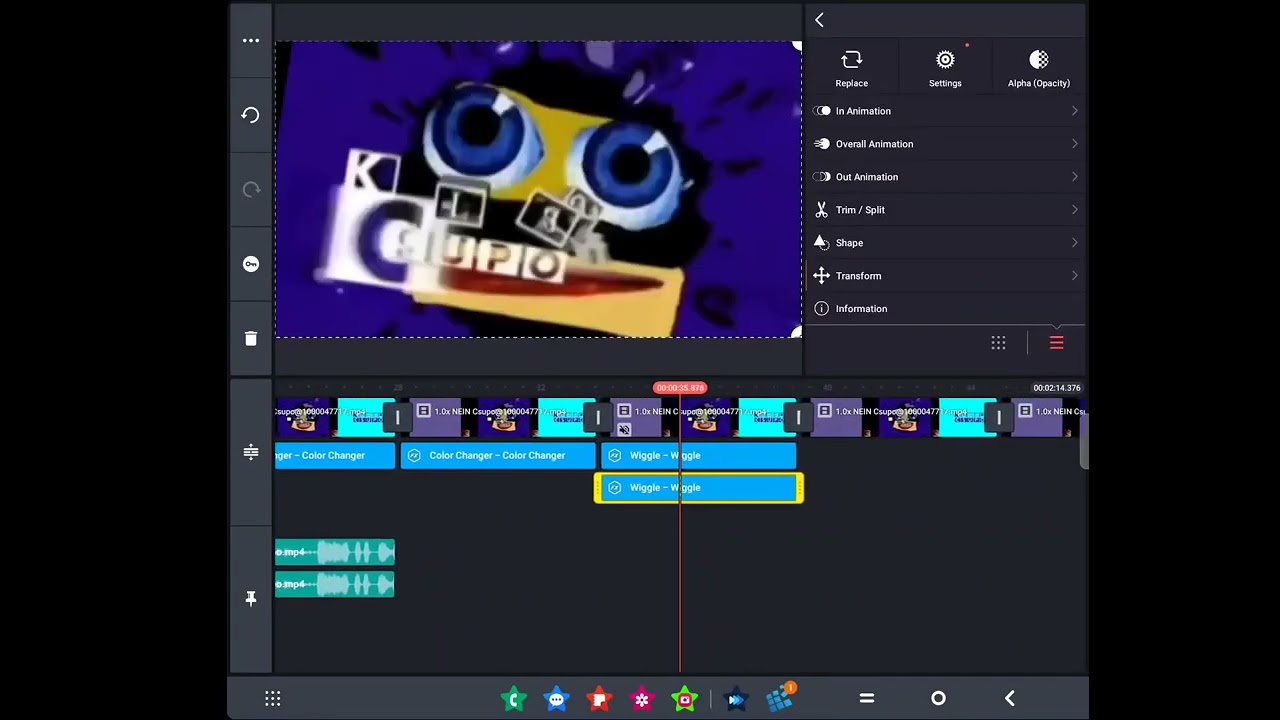Select the cut-off "nger – Color Changer" clip
This screenshot has height=720, width=1280.
(335, 455)
